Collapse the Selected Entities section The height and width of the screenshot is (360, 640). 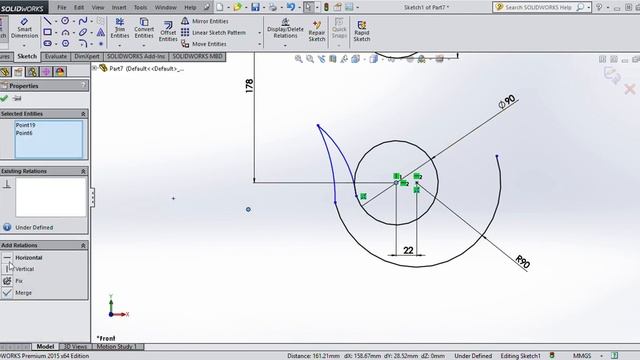pyautogui.click(x=83, y=114)
